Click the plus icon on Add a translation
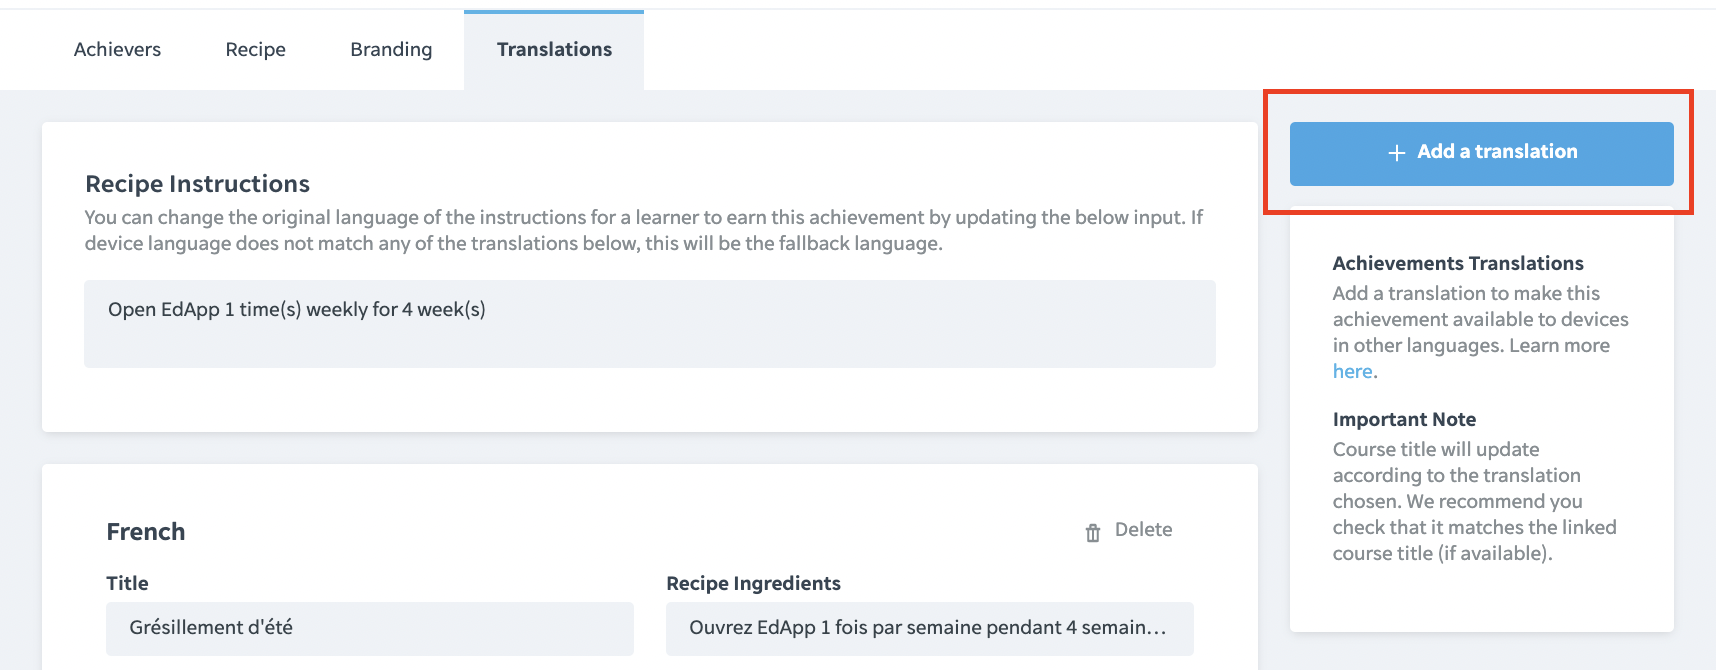Image resolution: width=1716 pixels, height=670 pixels. click(x=1397, y=153)
